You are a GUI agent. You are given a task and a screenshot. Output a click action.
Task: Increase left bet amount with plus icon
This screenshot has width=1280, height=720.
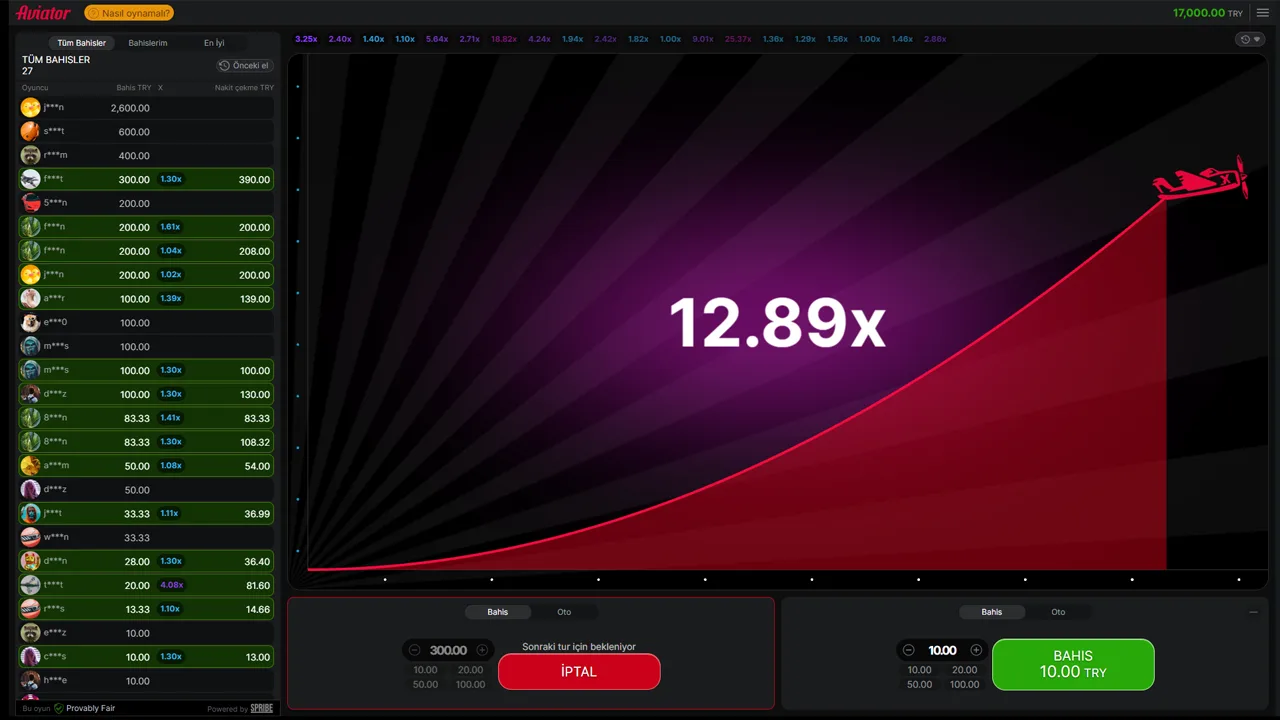pyautogui.click(x=482, y=650)
